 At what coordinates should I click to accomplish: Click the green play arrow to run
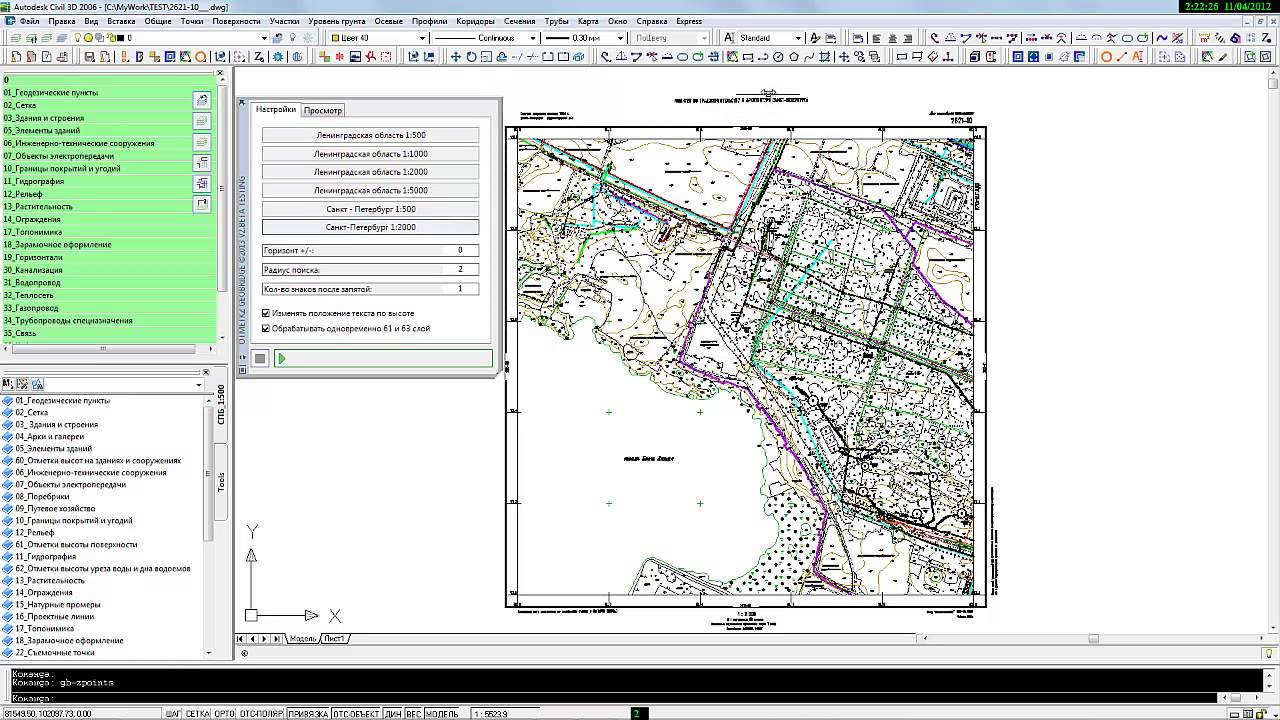pos(281,358)
